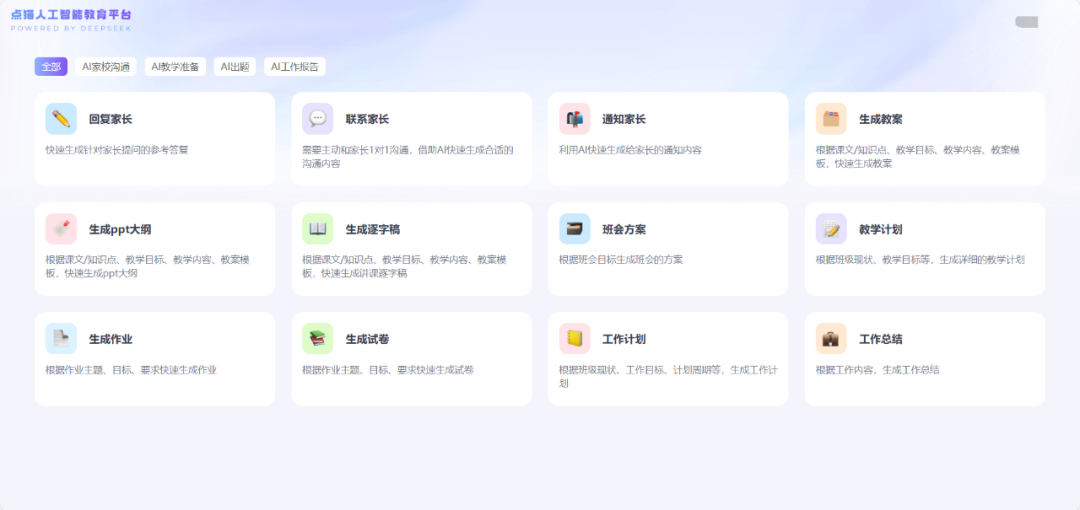This screenshot has width=1080, height=510.
Task: Open the 班会方案 card title
Action: coord(624,230)
